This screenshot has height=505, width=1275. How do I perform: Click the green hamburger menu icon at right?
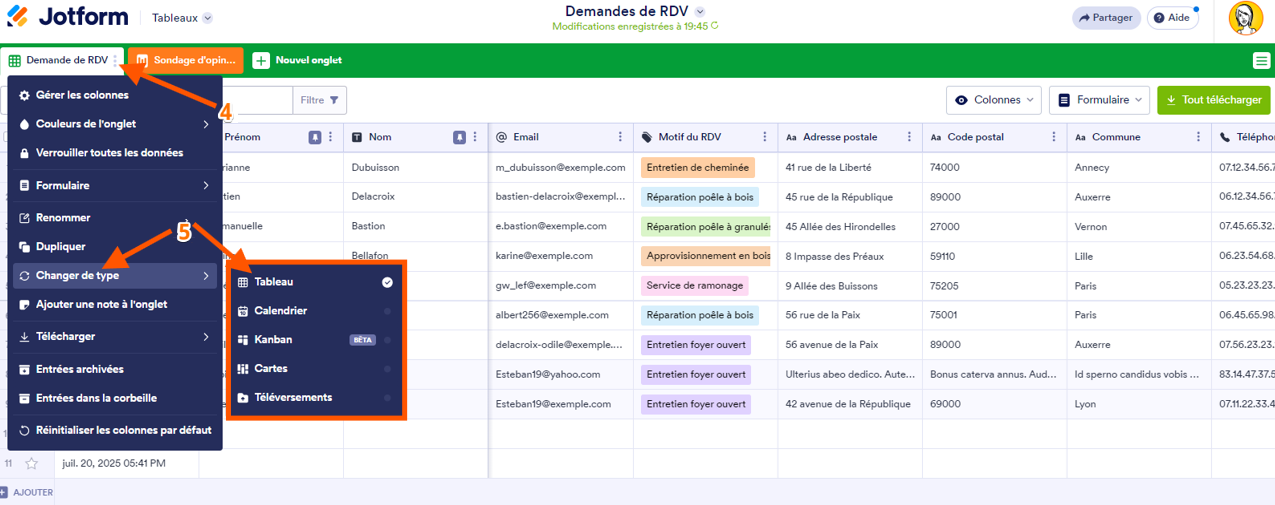click(1261, 61)
